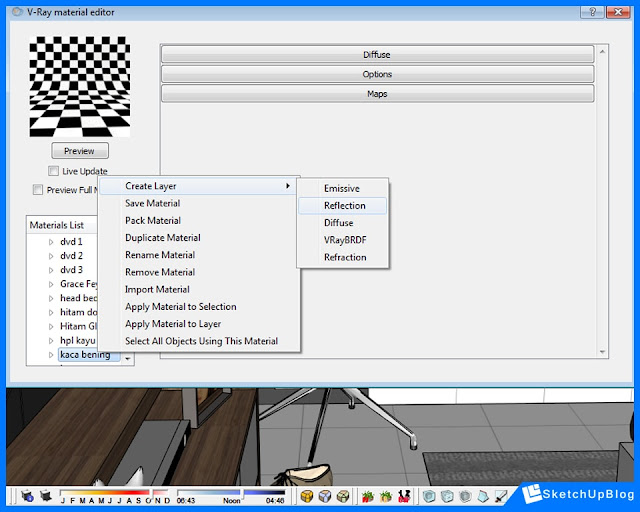
Task: Create a Diffuse layer from submenu
Action: [342, 223]
